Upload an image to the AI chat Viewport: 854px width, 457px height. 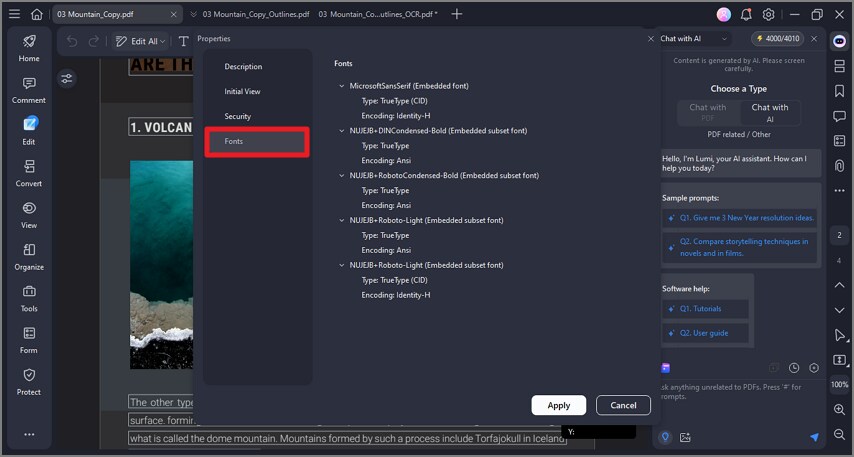[x=685, y=437]
